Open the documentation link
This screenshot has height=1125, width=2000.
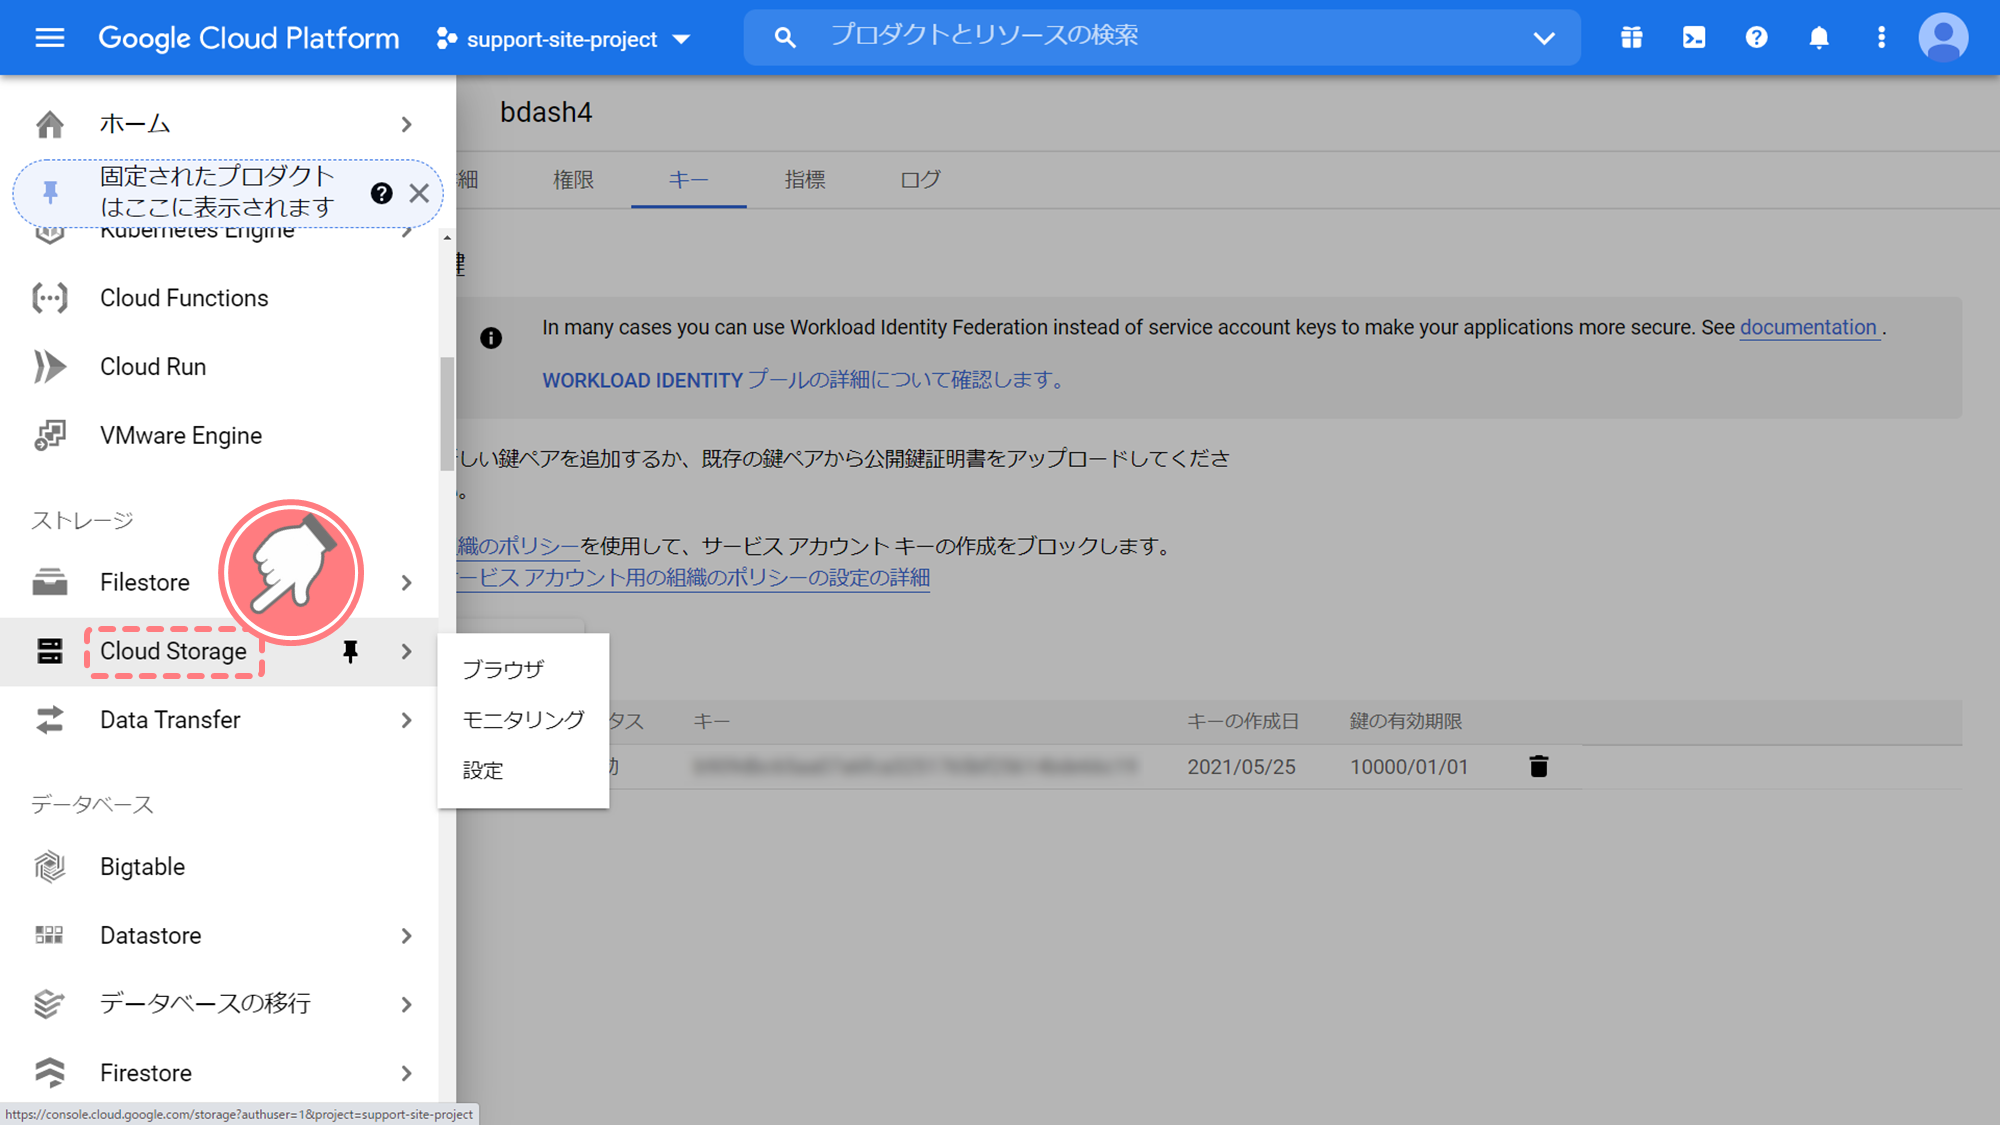pos(1808,327)
